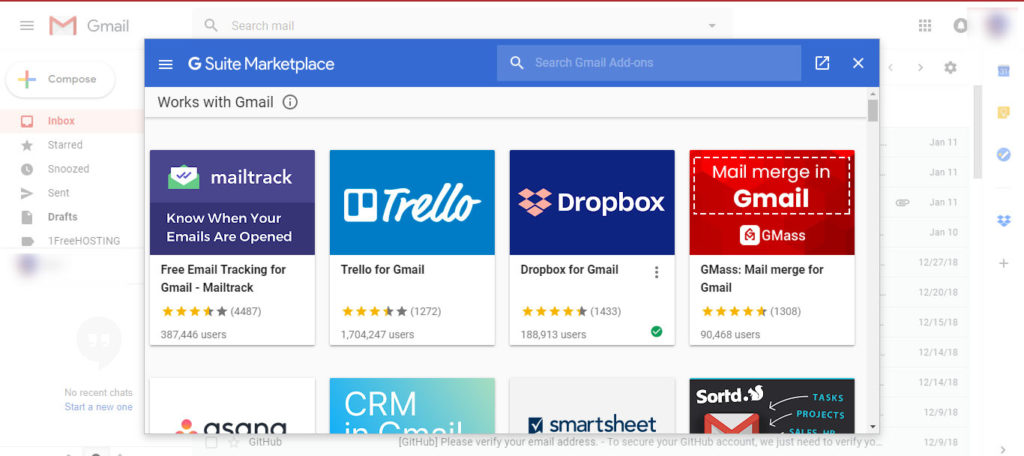This screenshot has width=1024, height=456.
Task: Open the Asana add-on card
Action: click(x=232, y=405)
